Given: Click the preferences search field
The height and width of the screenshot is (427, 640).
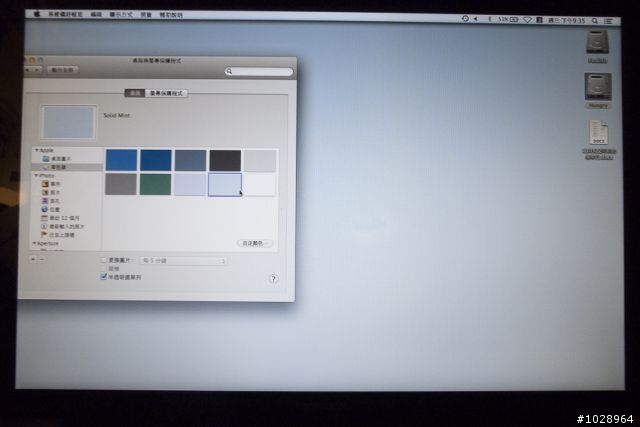Looking at the screenshot, I should (x=259, y=71).
